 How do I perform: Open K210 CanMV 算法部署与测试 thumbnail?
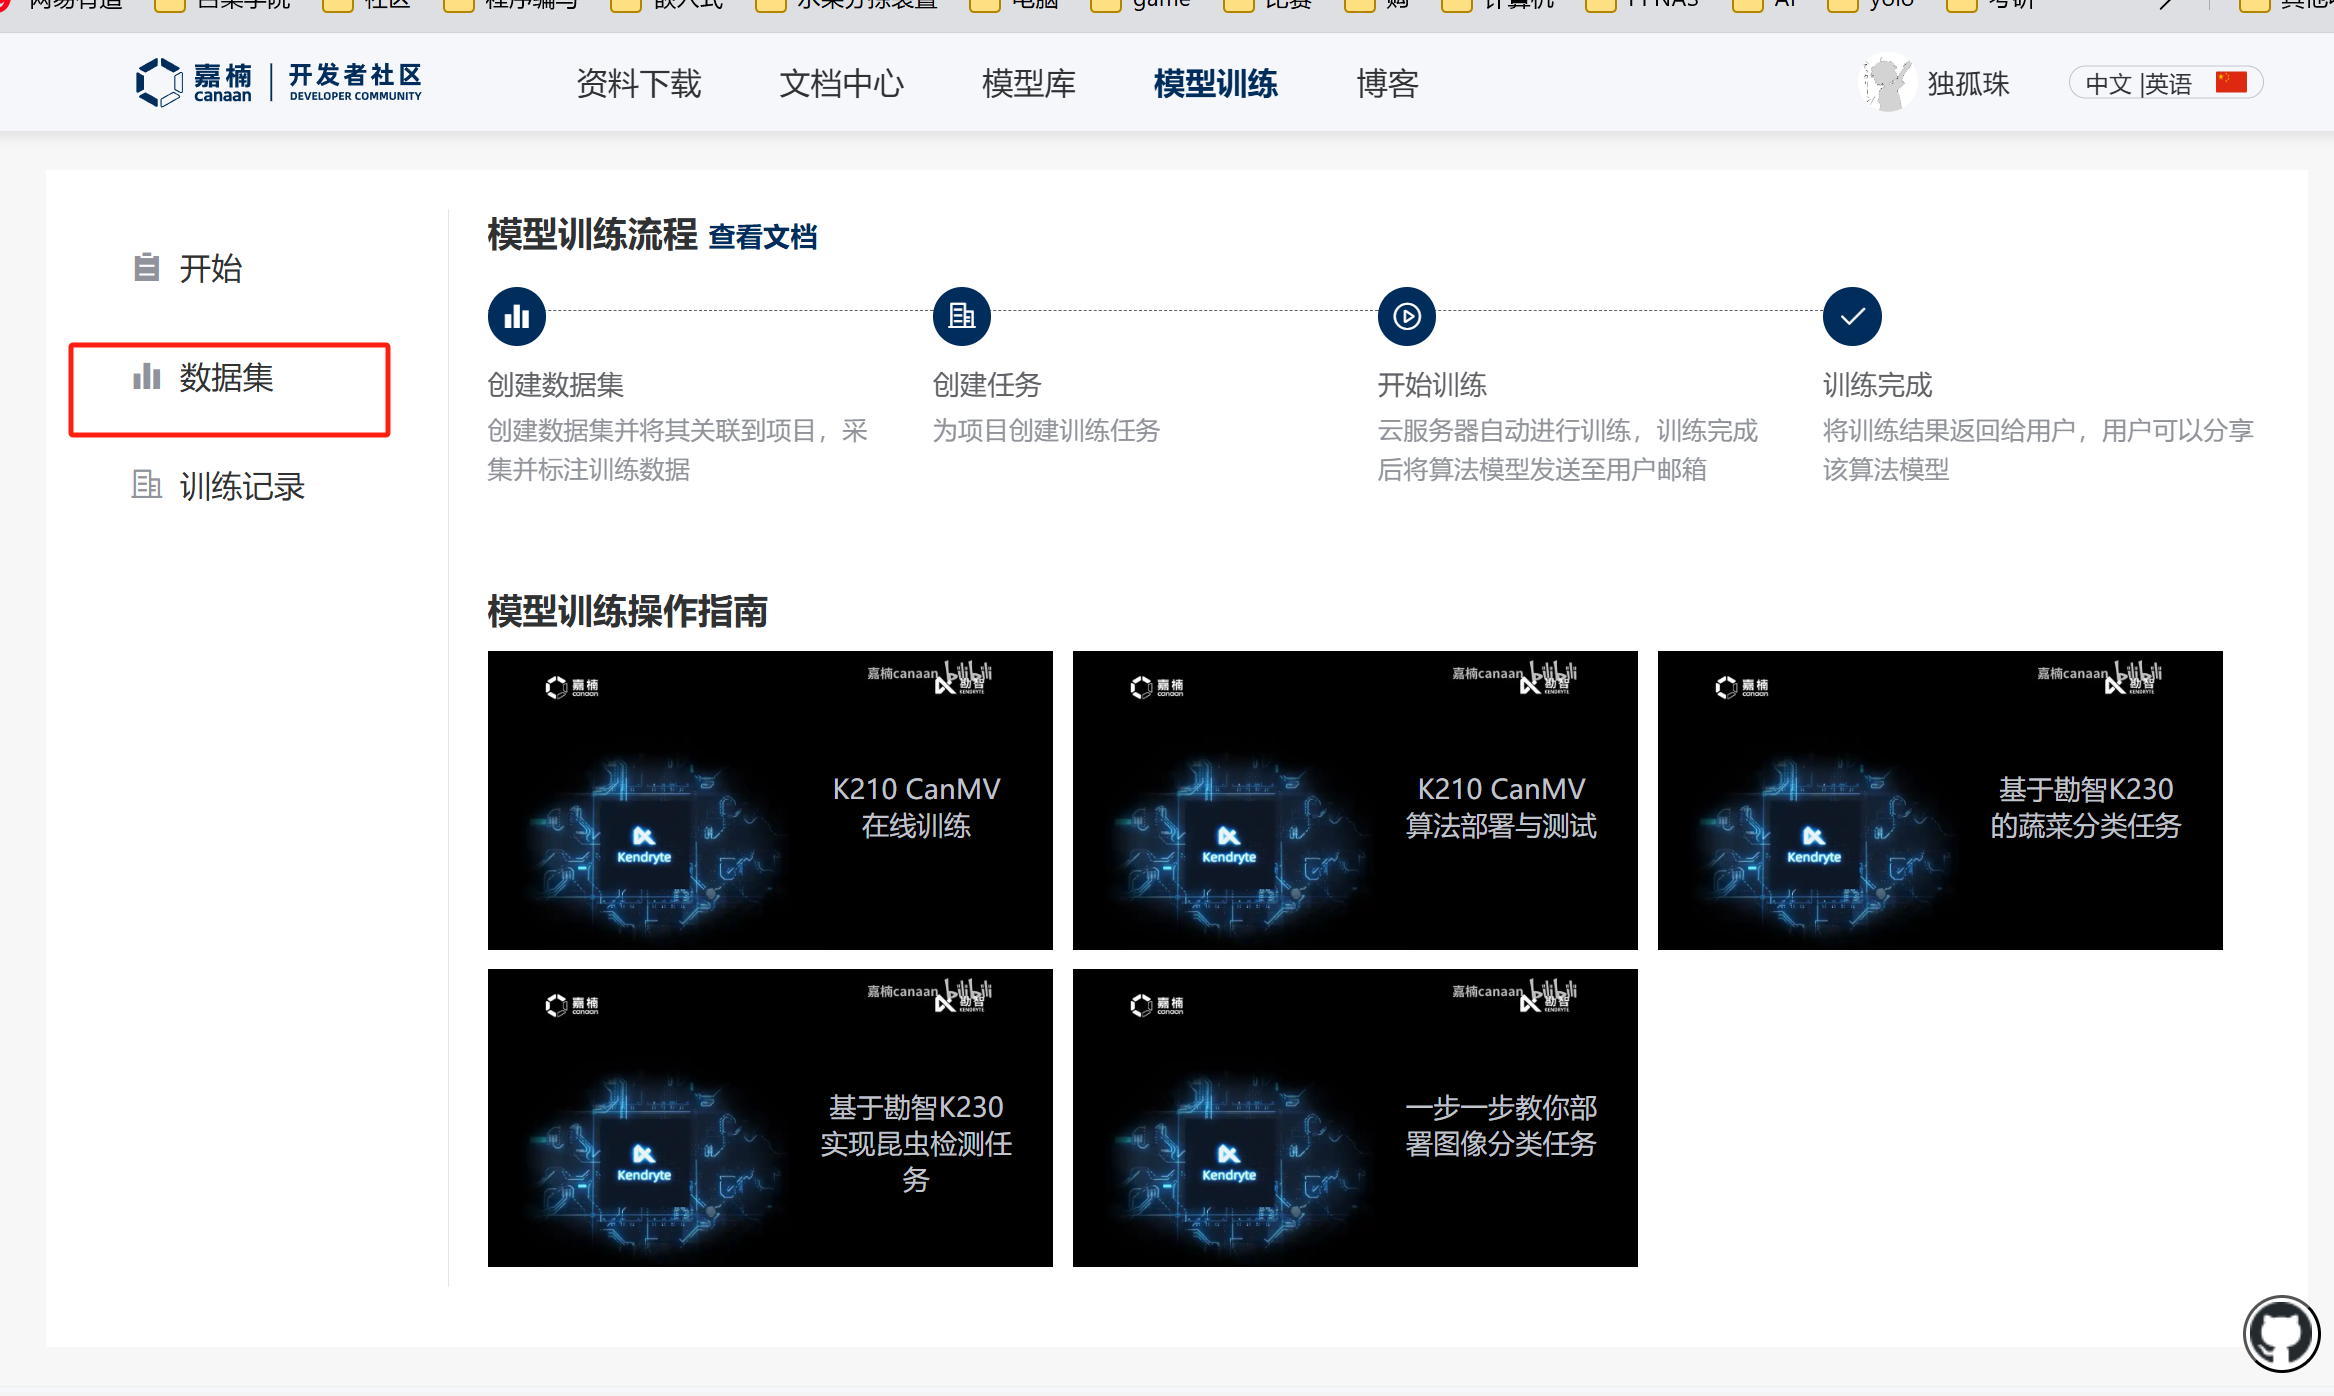click(x=1355, y=800)
